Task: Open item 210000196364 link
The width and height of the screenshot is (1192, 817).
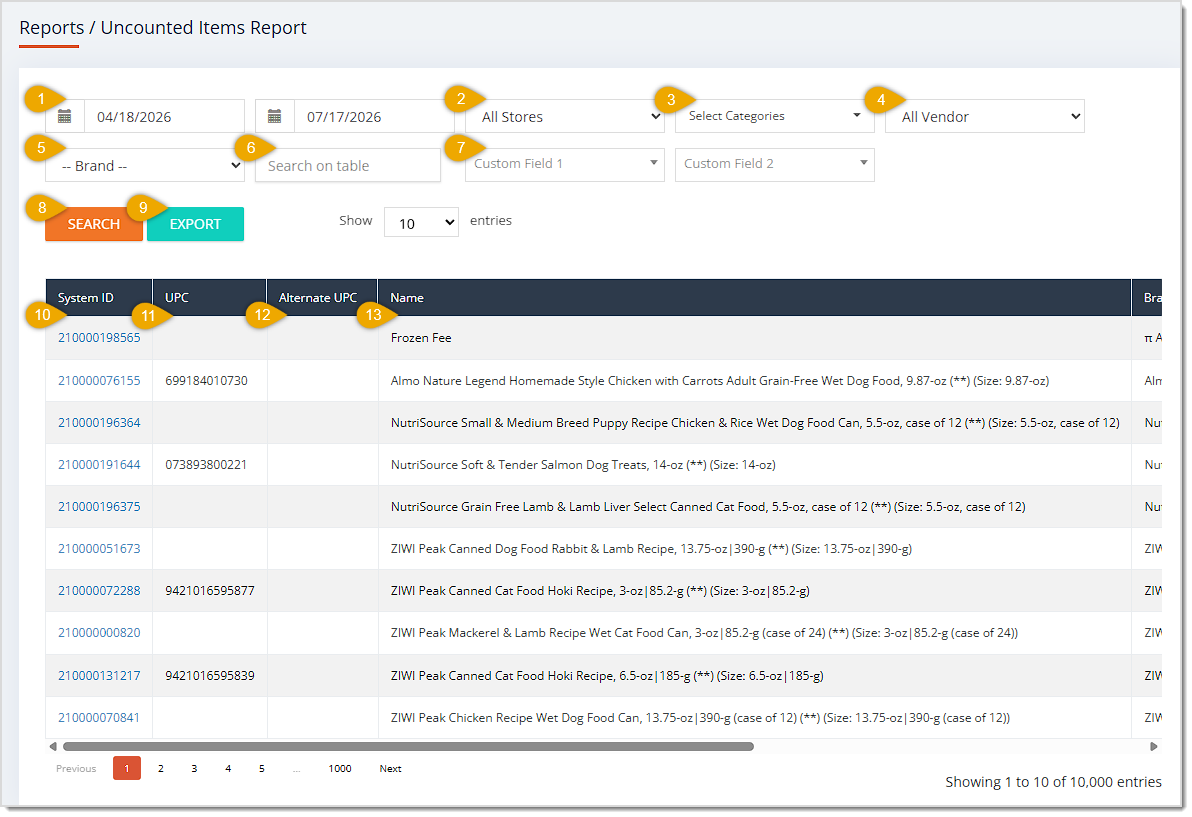Action: point(100,423)
